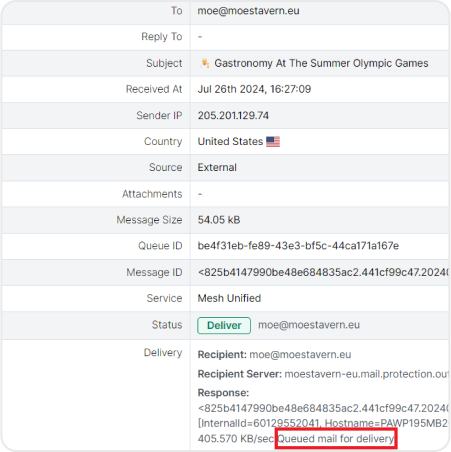
Task: Click the Recipient Server hostname moestavern-eu.mail.protection
Action: [x=366, y=374]
